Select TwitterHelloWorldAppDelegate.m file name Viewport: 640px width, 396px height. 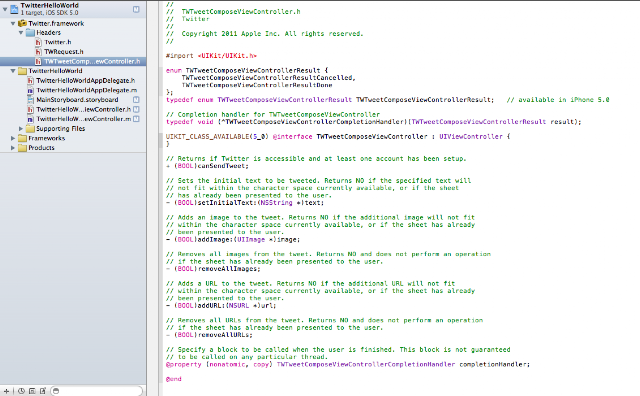click(x=87, y=90)
